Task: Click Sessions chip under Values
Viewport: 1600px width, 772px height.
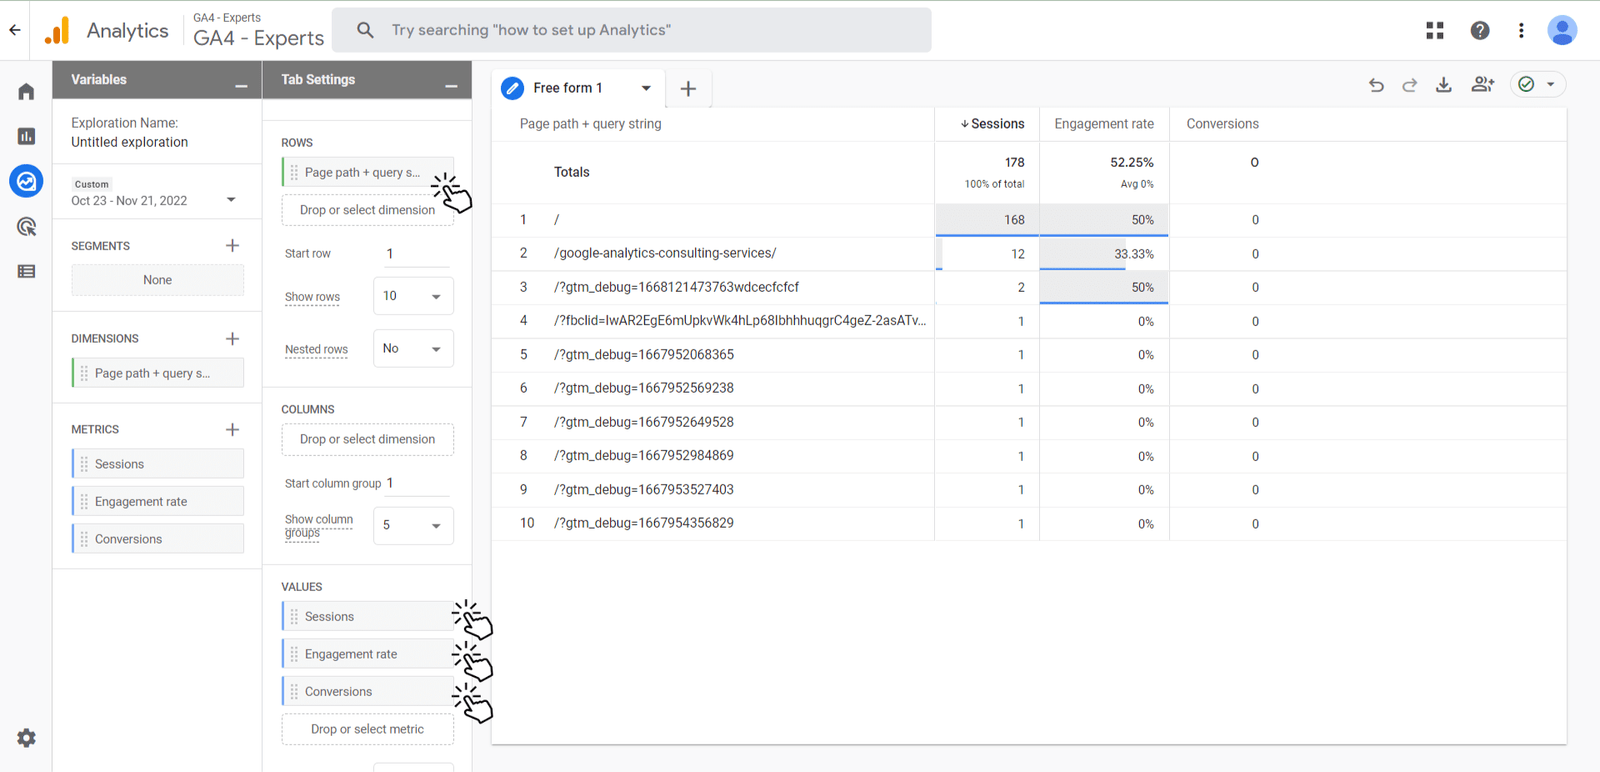Action: tap(367, 616)
